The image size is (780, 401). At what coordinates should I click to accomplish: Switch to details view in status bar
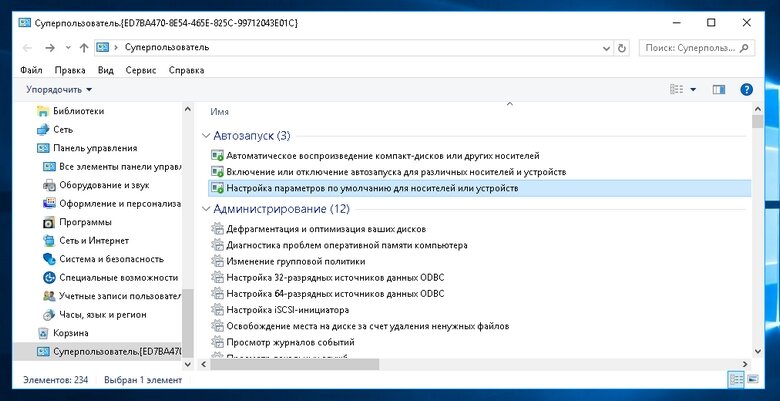(736, 380)
